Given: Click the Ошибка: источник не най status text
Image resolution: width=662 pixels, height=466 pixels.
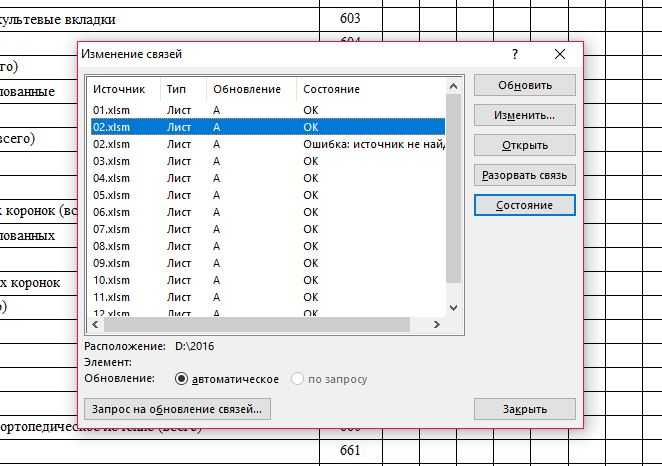Looking at the screenshot, I should pyautogui.click(x=374, y=144).
